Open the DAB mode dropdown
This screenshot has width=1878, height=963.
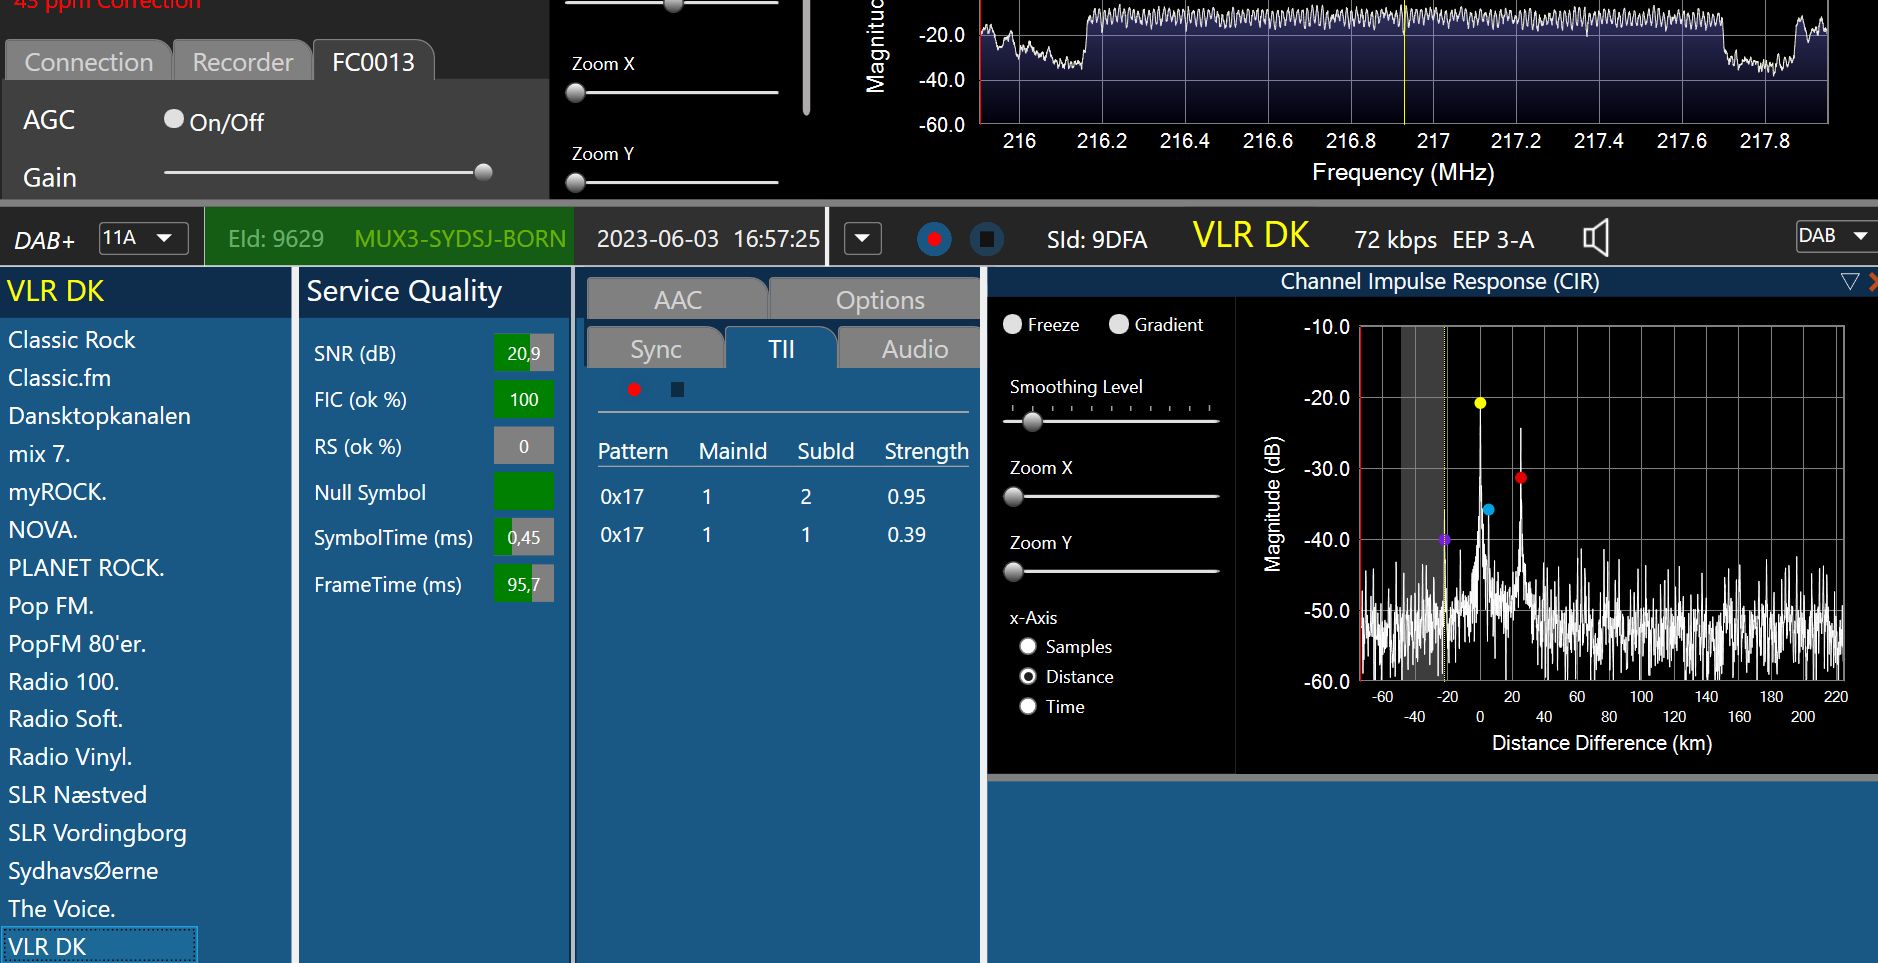pyautogui.click(x=1833, y=236)
